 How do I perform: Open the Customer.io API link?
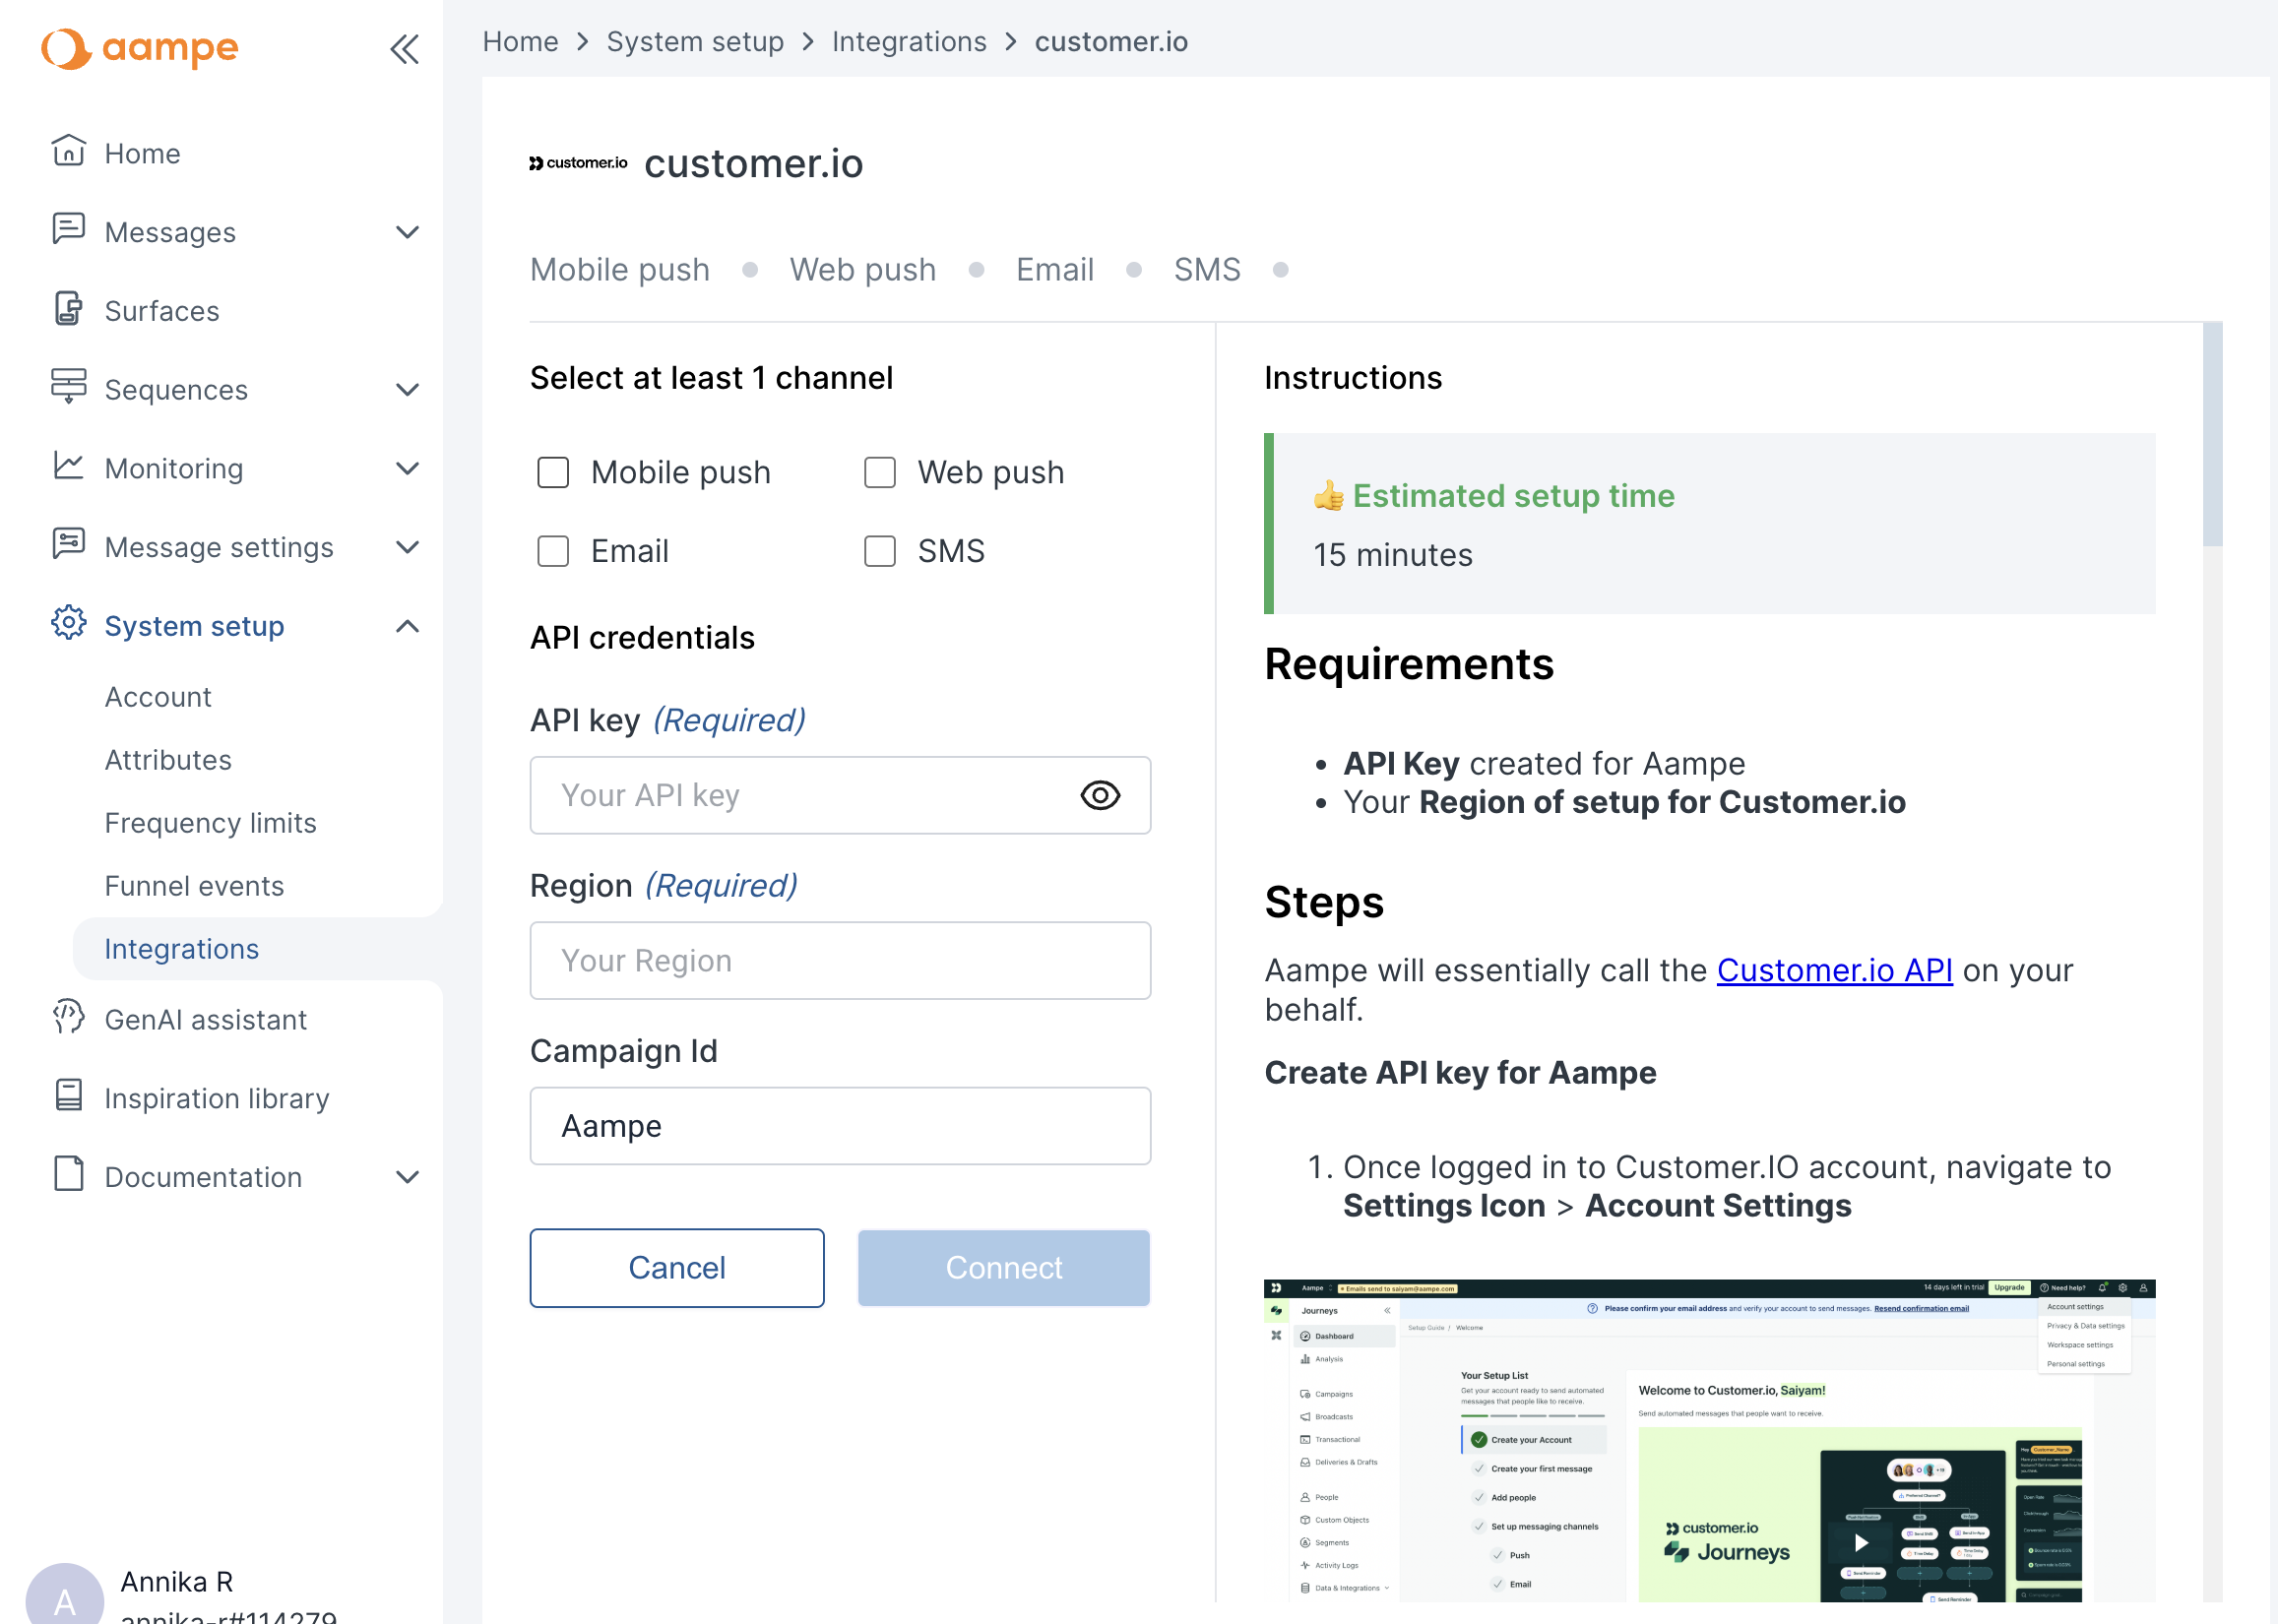1834,969
